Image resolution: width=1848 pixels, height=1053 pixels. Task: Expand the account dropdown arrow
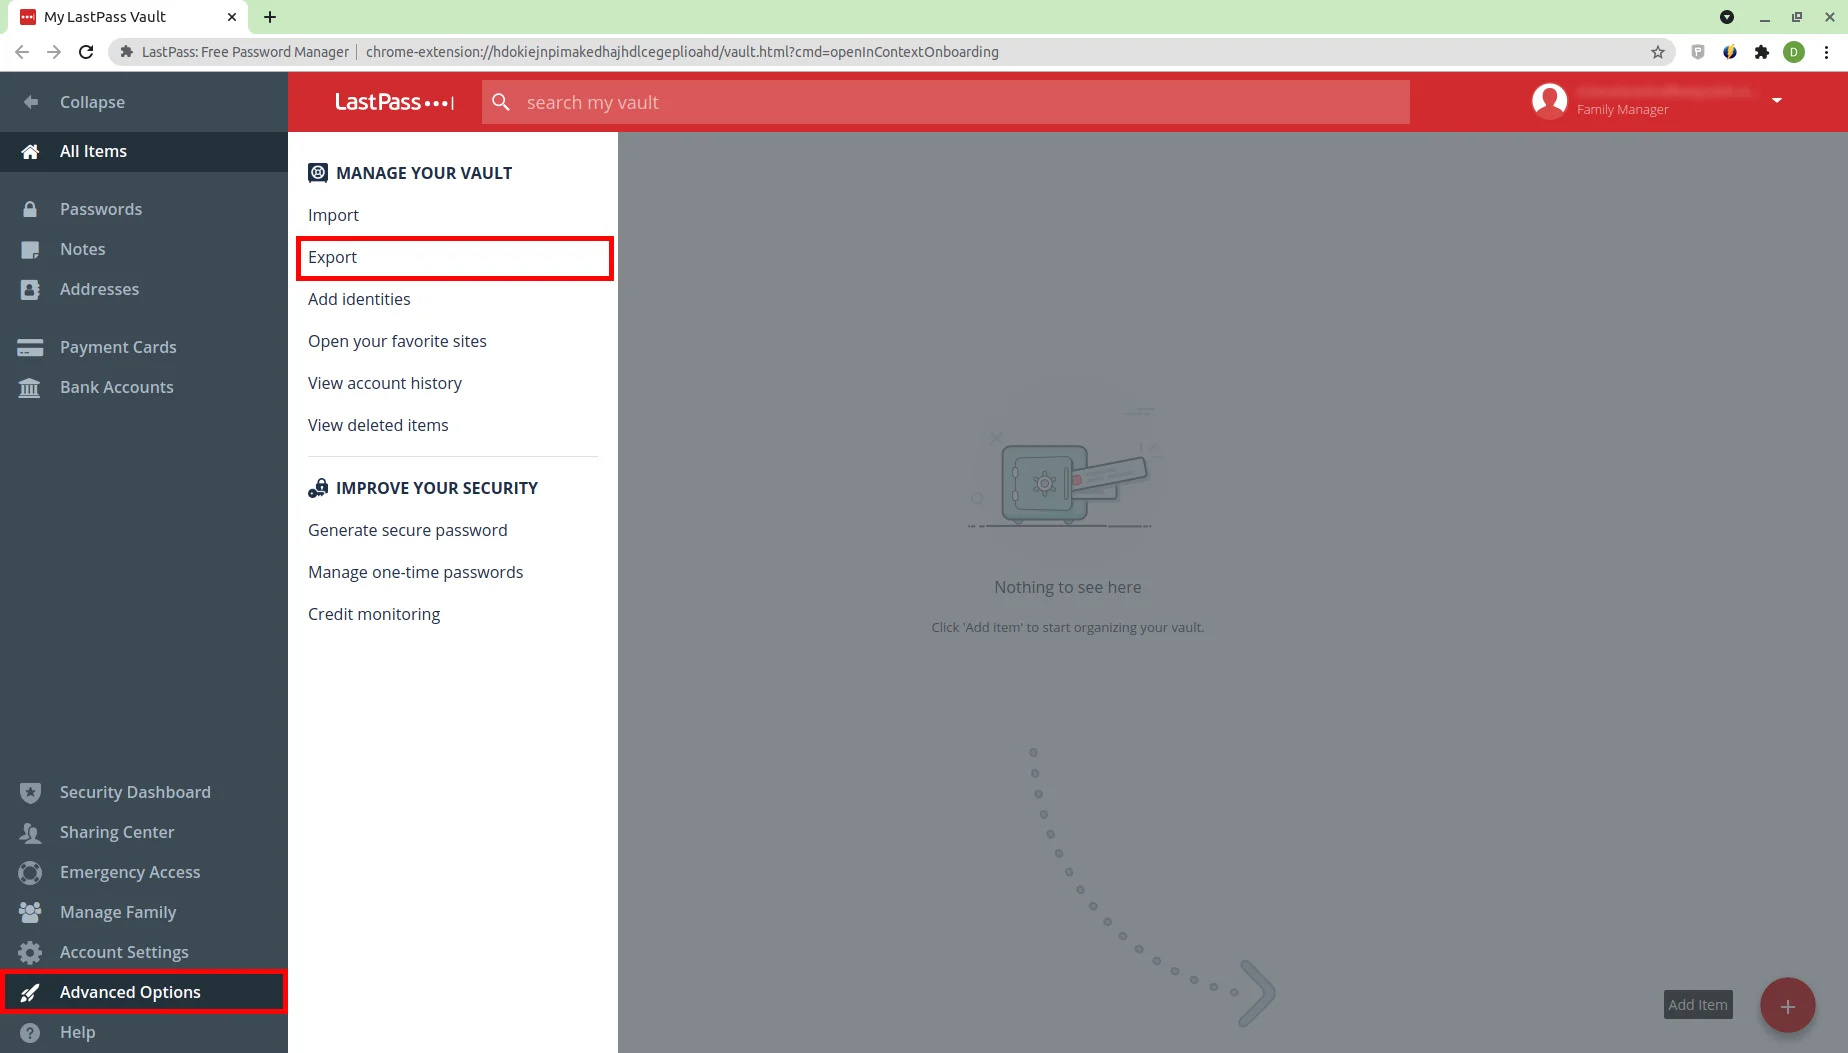[1777, 100]
